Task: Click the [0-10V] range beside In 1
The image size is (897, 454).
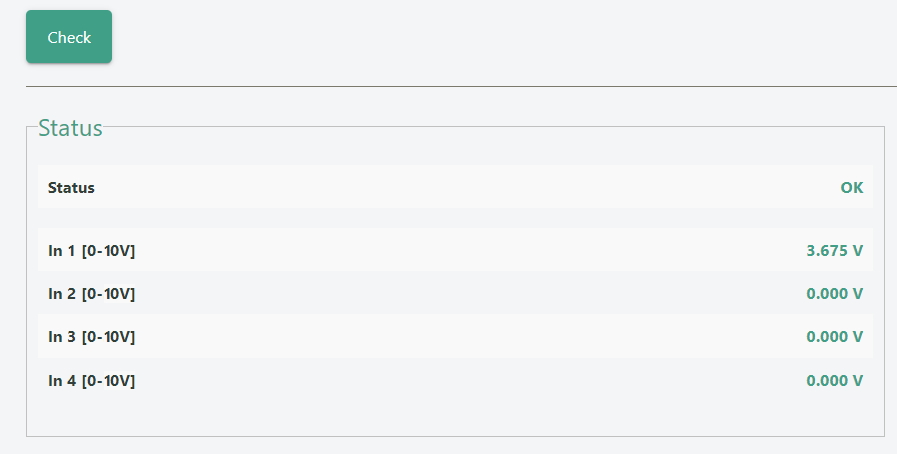Action: pos(108,251)
